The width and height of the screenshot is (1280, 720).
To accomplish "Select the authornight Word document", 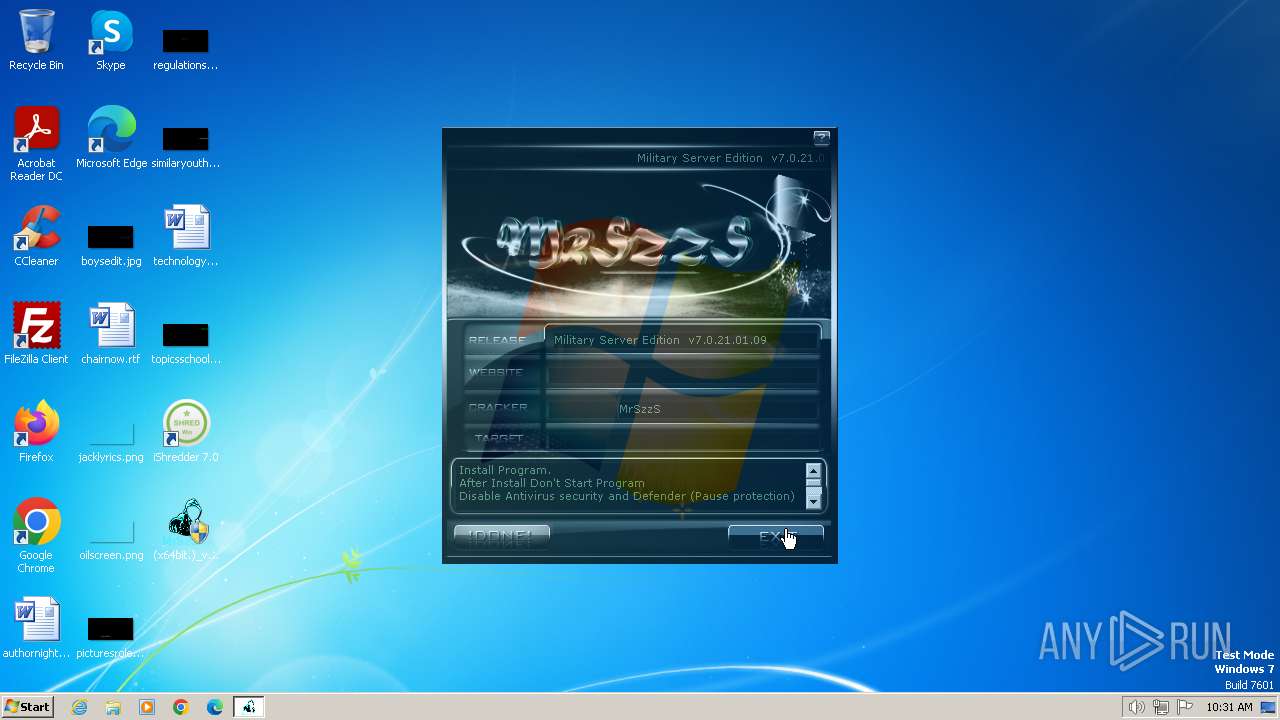I will (36, 628).
